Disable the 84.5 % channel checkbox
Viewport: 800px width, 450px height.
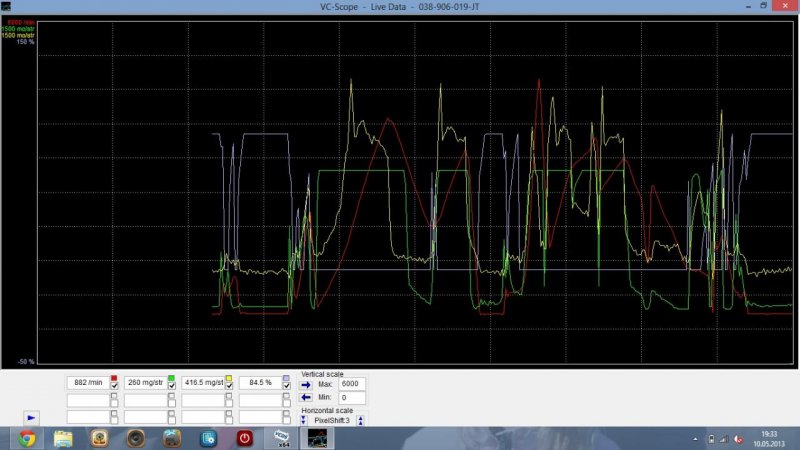tap(286, 385)
